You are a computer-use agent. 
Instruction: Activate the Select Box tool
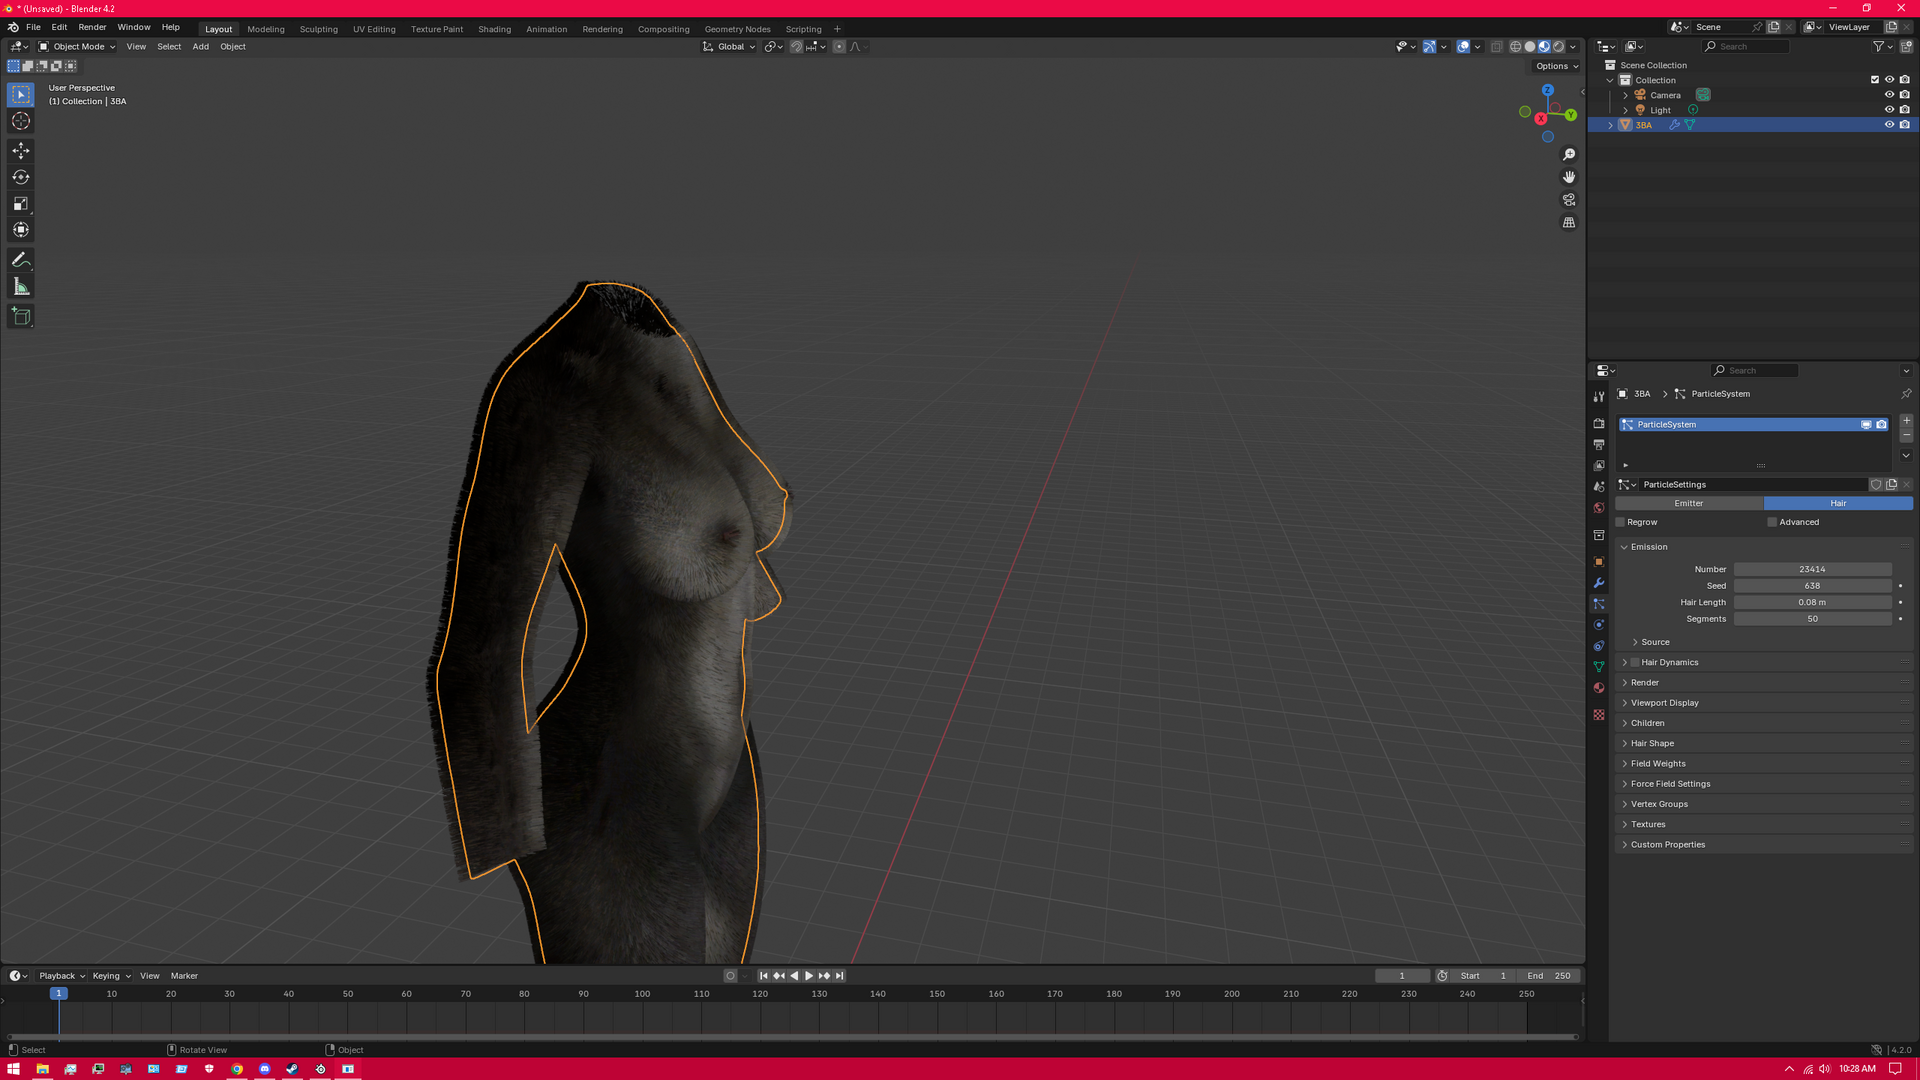coord(21,95)
